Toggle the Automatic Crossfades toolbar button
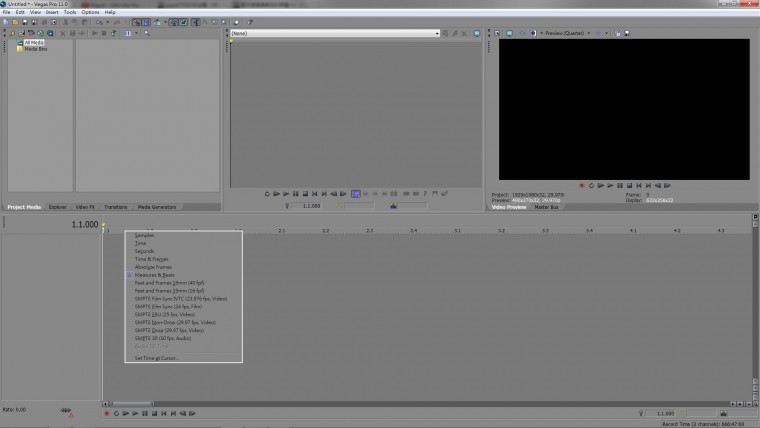The width and height of the screenshot is (760, 428). pos(146,22)
